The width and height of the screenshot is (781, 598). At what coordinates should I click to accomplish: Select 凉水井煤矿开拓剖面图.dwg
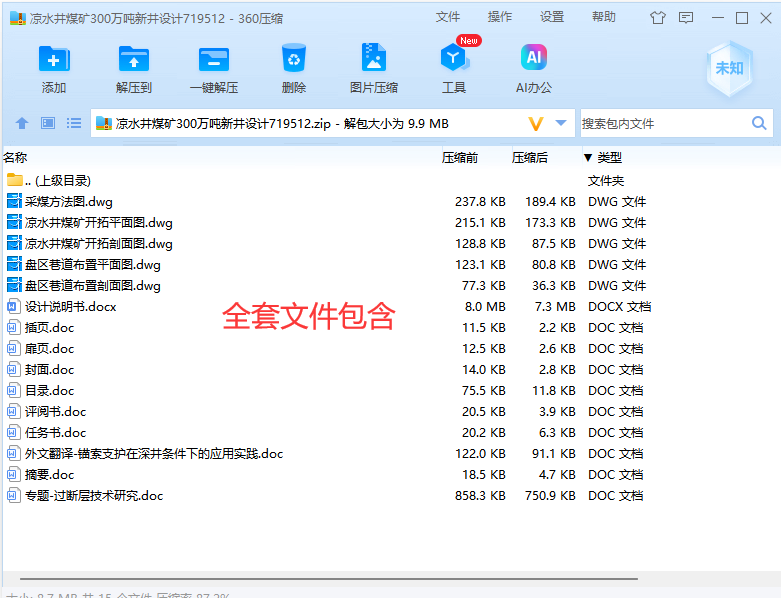99,243
